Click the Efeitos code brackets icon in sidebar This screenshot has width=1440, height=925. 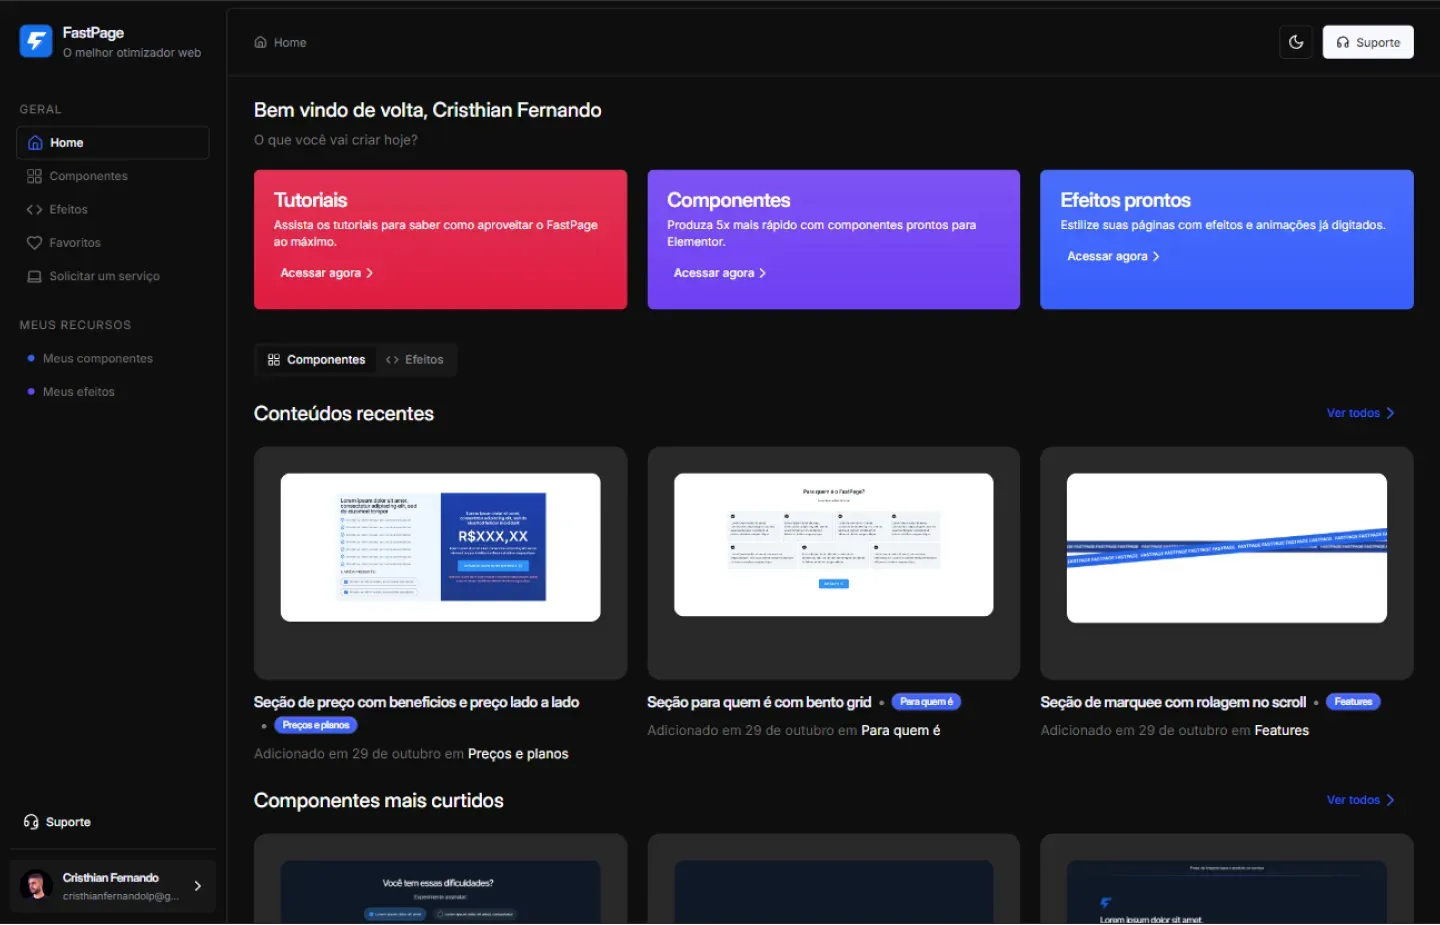coord(34,210)
